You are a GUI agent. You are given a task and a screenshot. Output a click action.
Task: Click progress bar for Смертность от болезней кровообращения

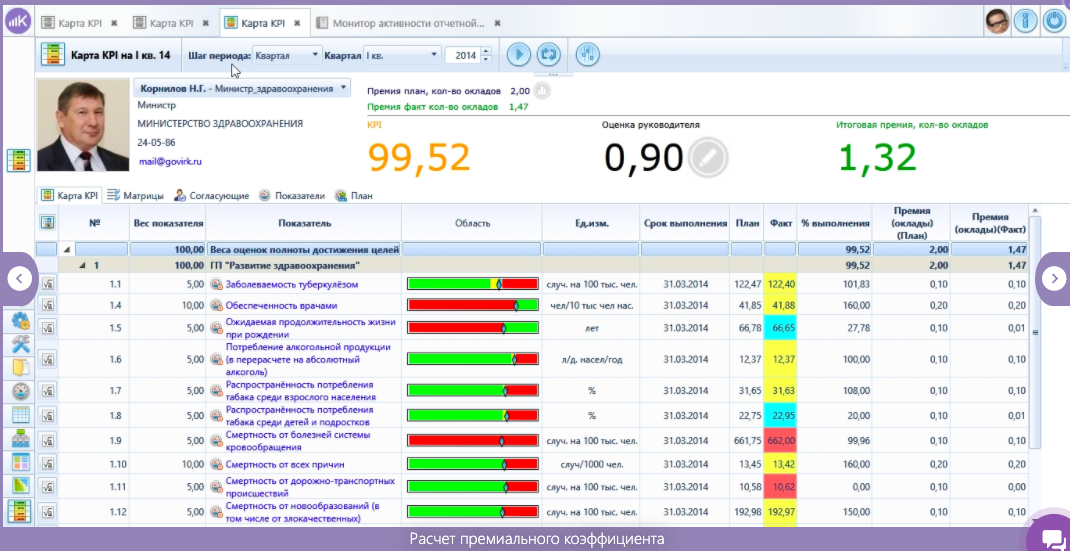[x=472, y=440]
